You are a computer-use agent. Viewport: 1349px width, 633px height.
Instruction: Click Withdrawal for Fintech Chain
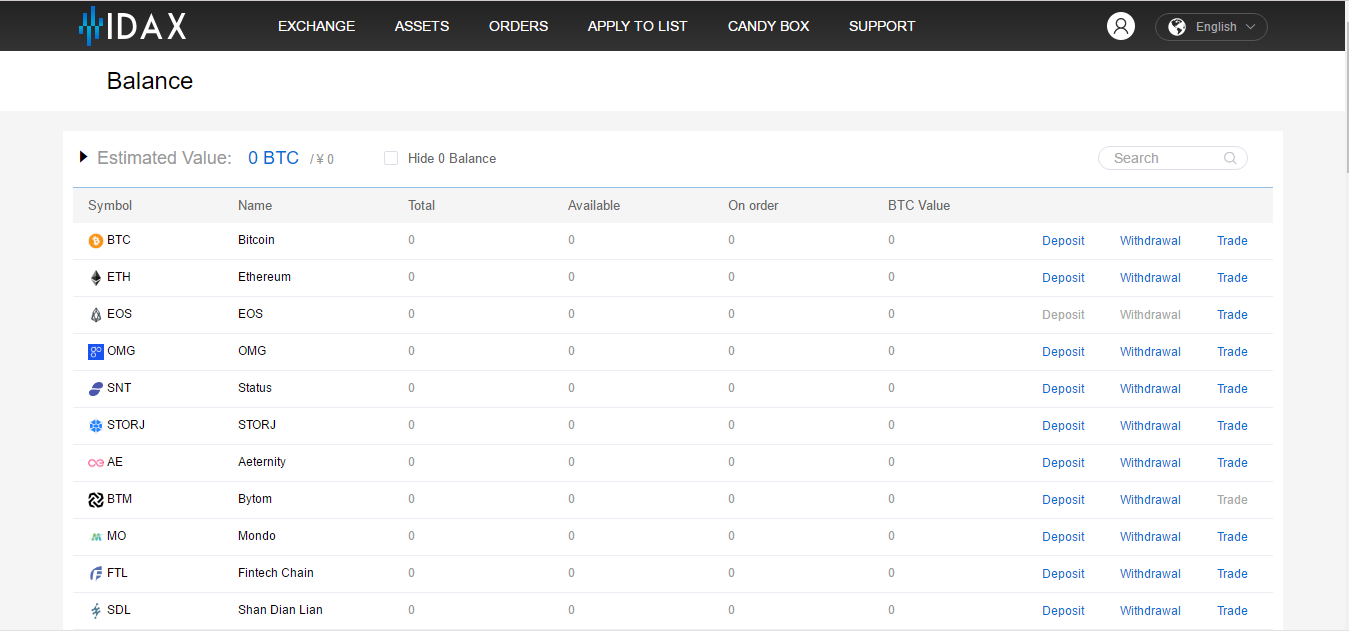[x=1150, y=574]
